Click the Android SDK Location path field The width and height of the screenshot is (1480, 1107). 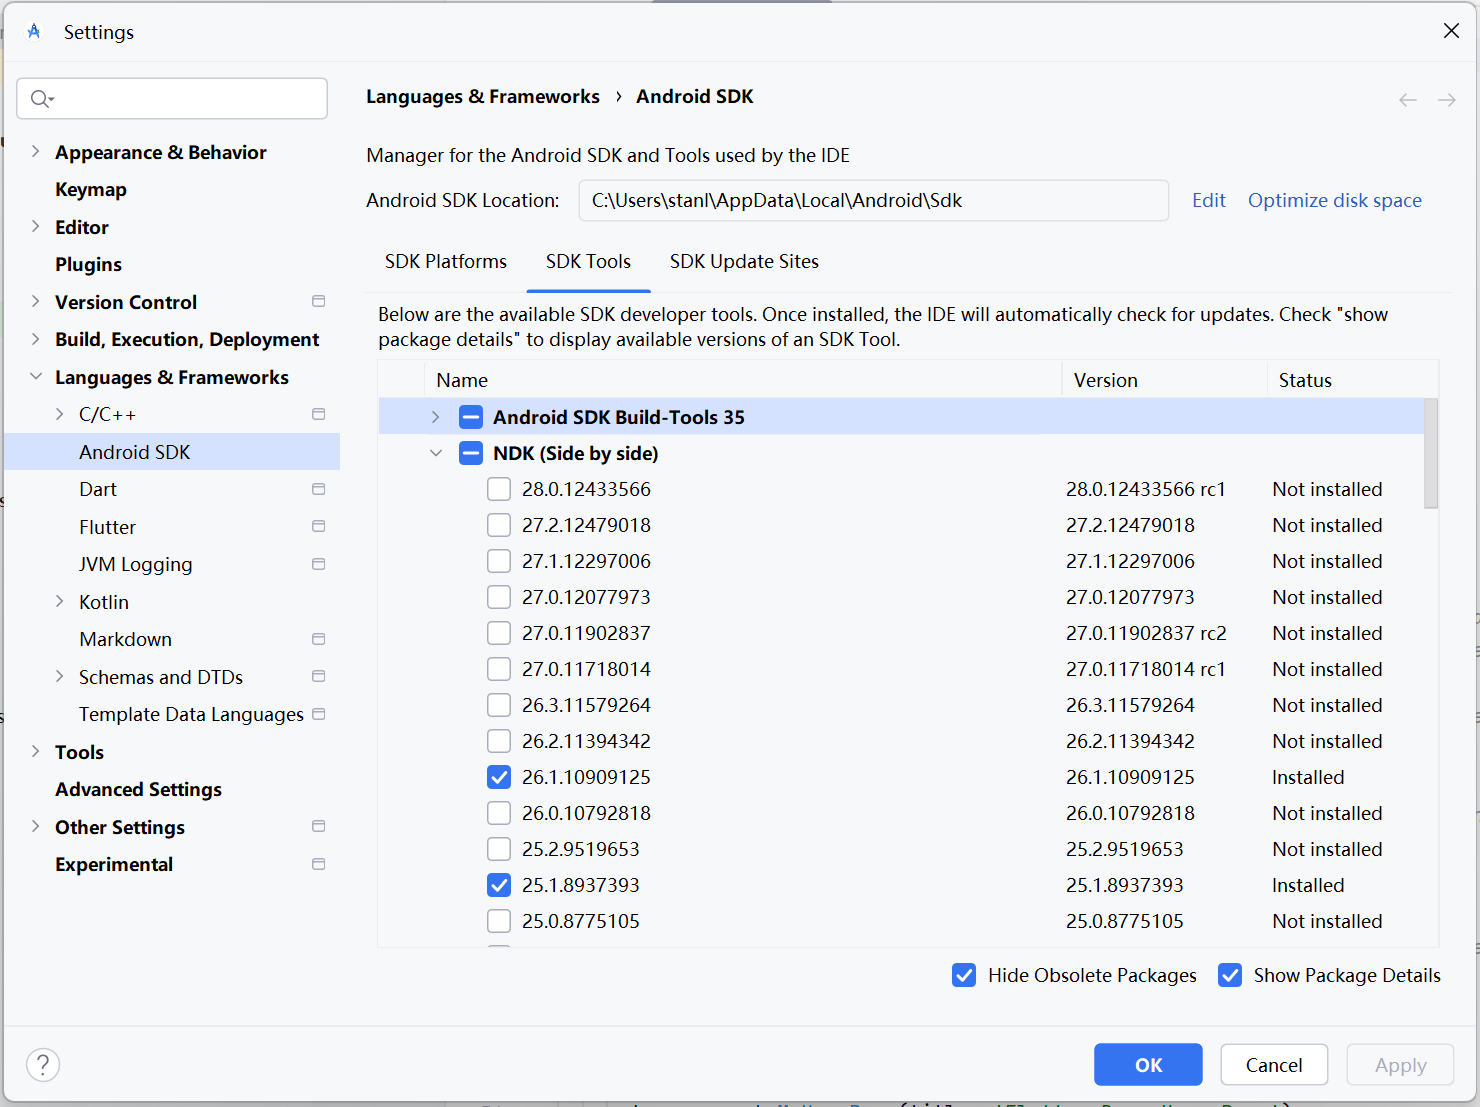[x=874, y=200]
